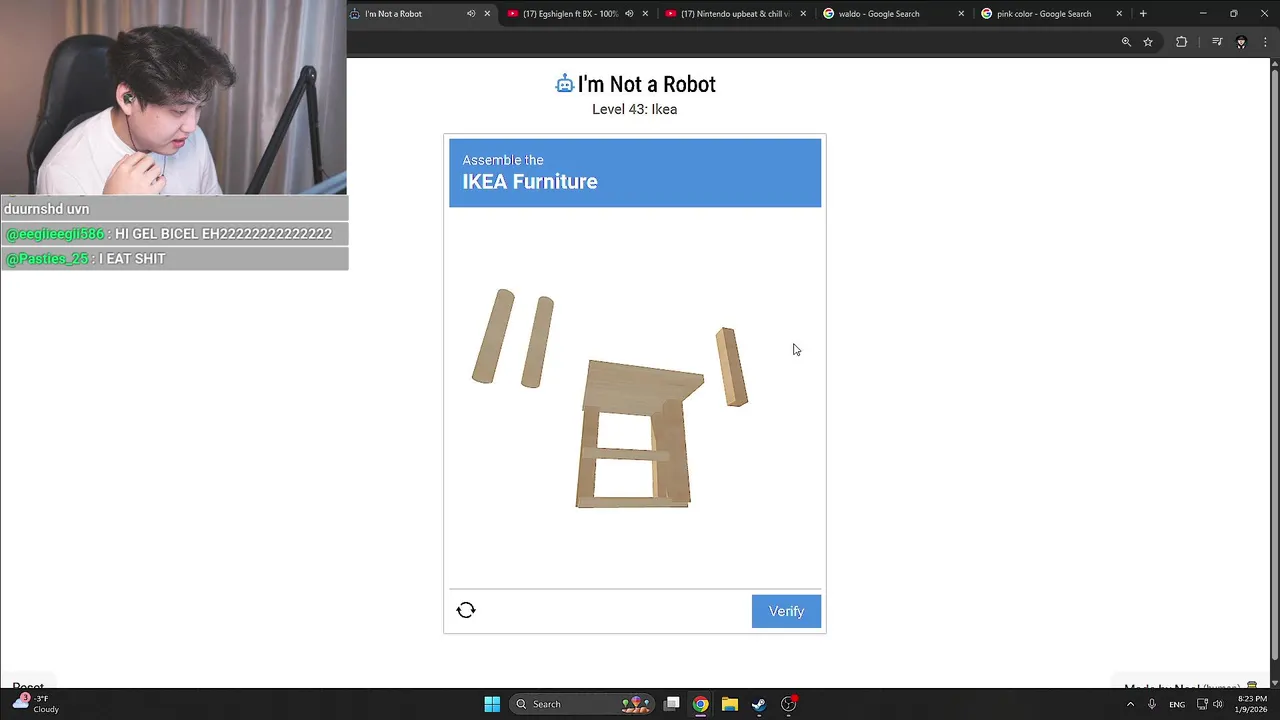Click the chair crossbar between the legs
Screen dimensions: 1280x720
(x=627, y=455)
